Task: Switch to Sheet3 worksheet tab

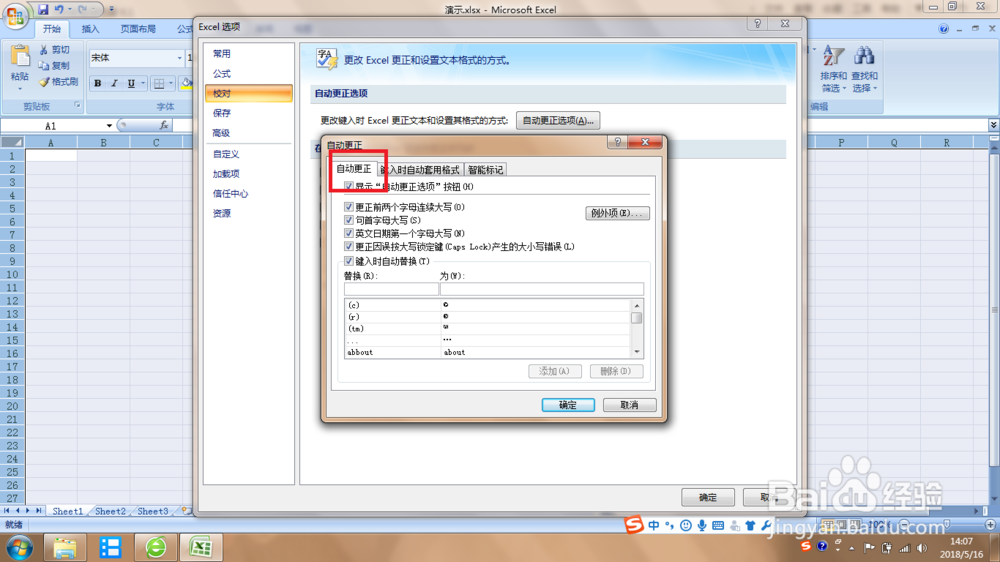Action: point(153,511)
